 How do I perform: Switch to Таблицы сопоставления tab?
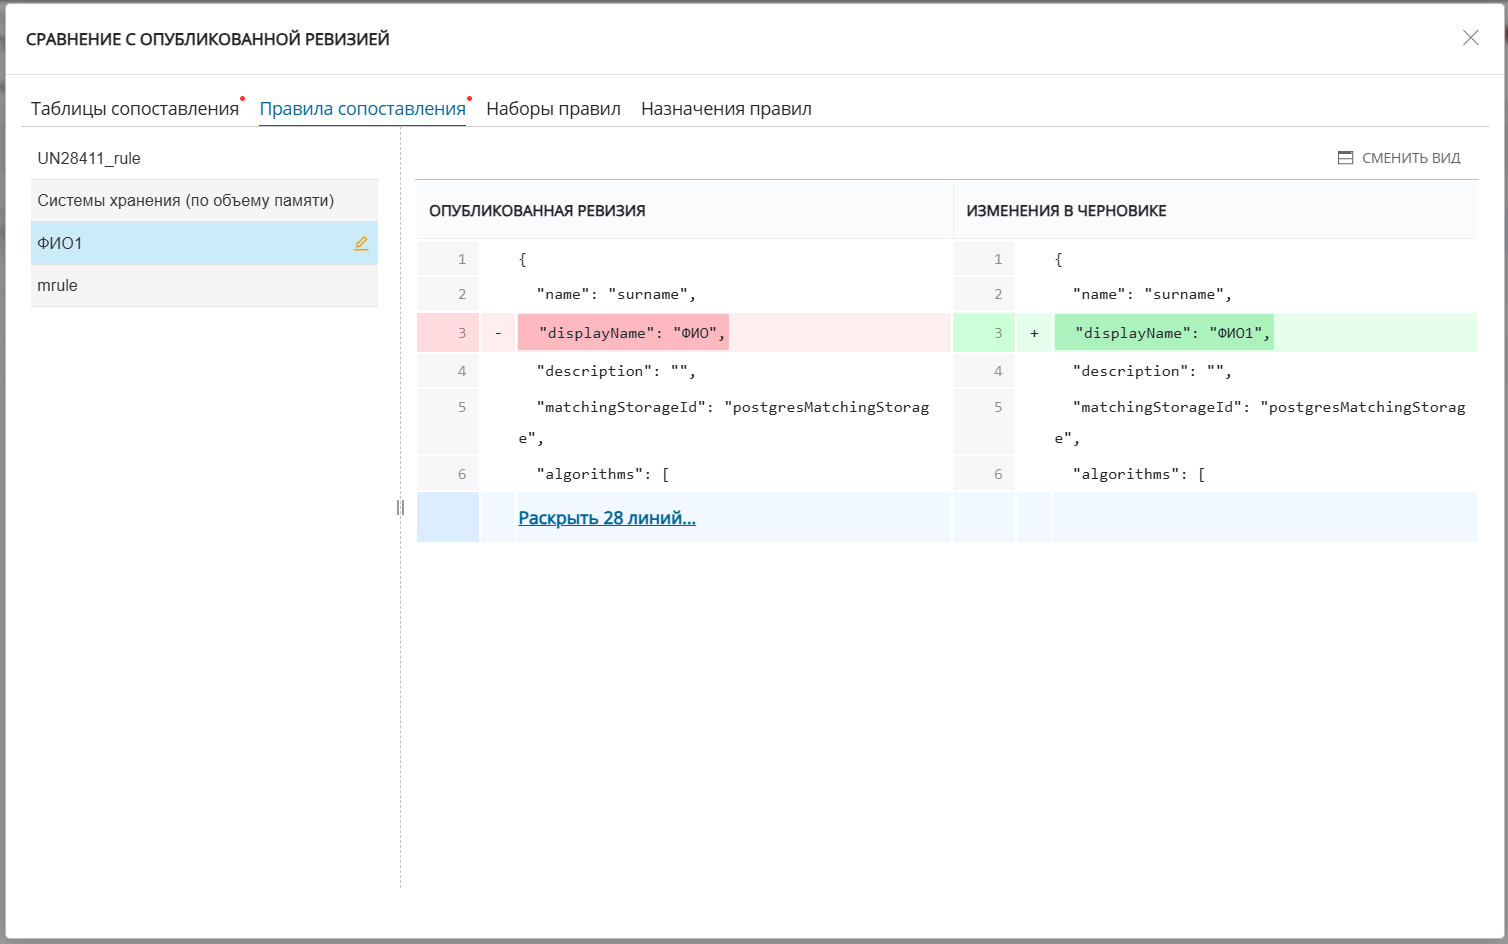(135, 109)
